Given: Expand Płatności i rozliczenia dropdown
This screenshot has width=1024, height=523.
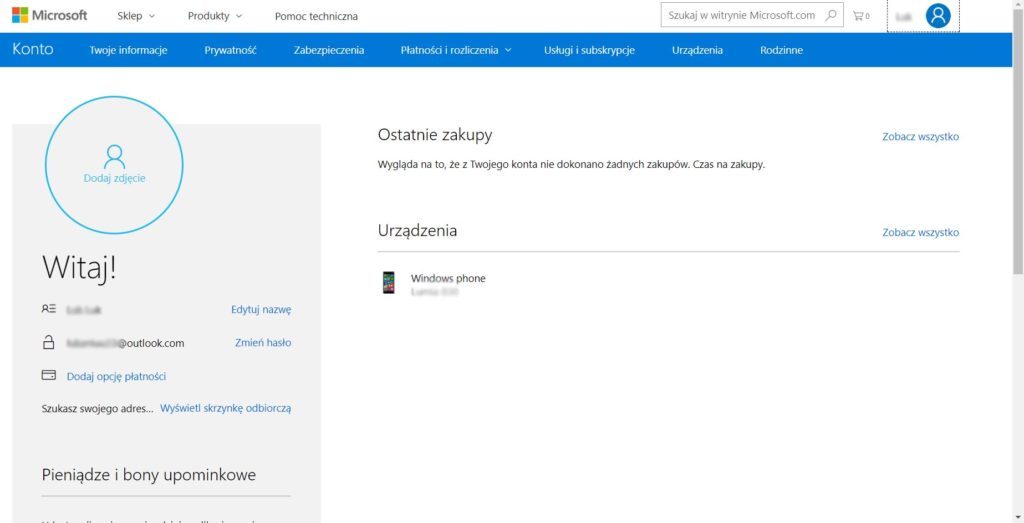Looking at the screenshot, I should coord(456,50).
